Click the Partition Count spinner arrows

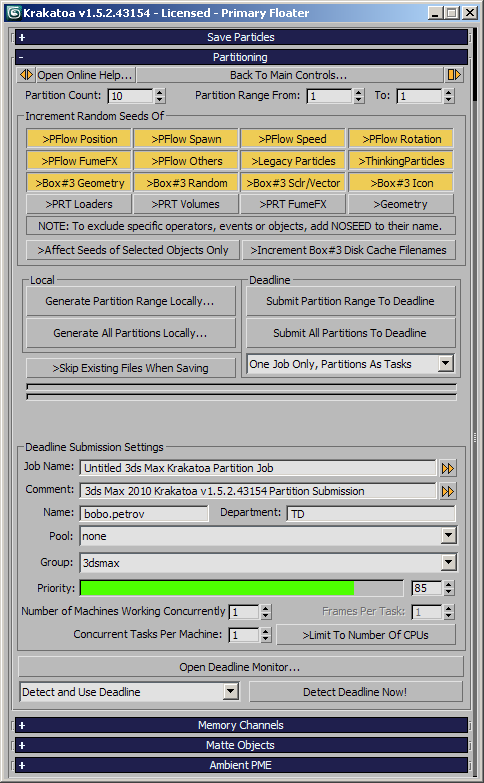(159, 96)
